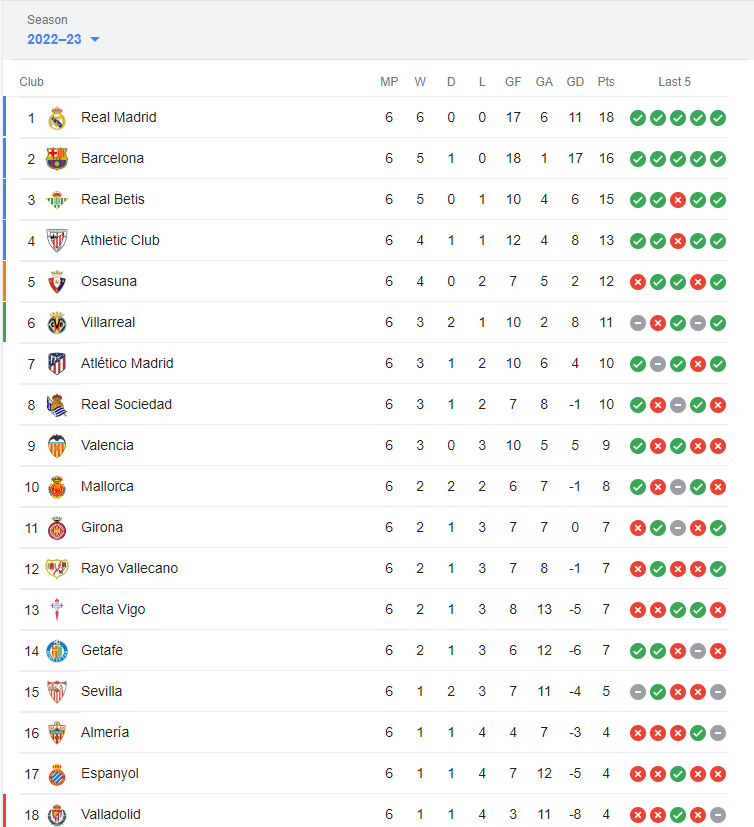Open the Rayo Vallecano team page
Viewport: 754px width, 827px height.
point(130,569)
